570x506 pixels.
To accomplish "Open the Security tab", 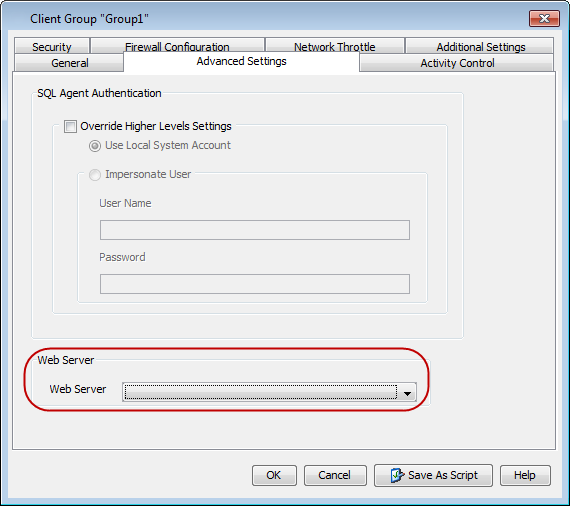I will coord(52,46).
